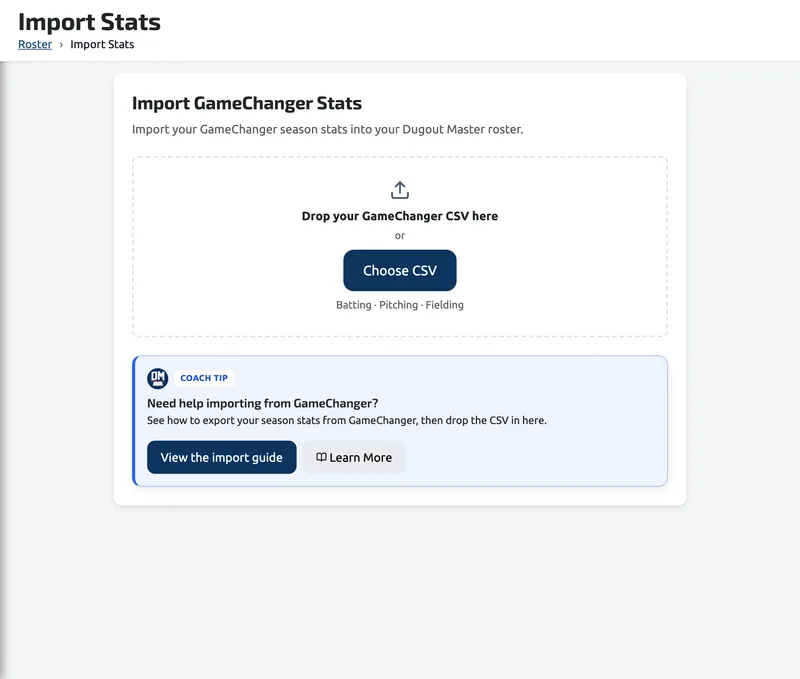Click "Need help importing from GameChanger?" heading
This screenshot has height=679, width=800.
click(x=263, y=404)
